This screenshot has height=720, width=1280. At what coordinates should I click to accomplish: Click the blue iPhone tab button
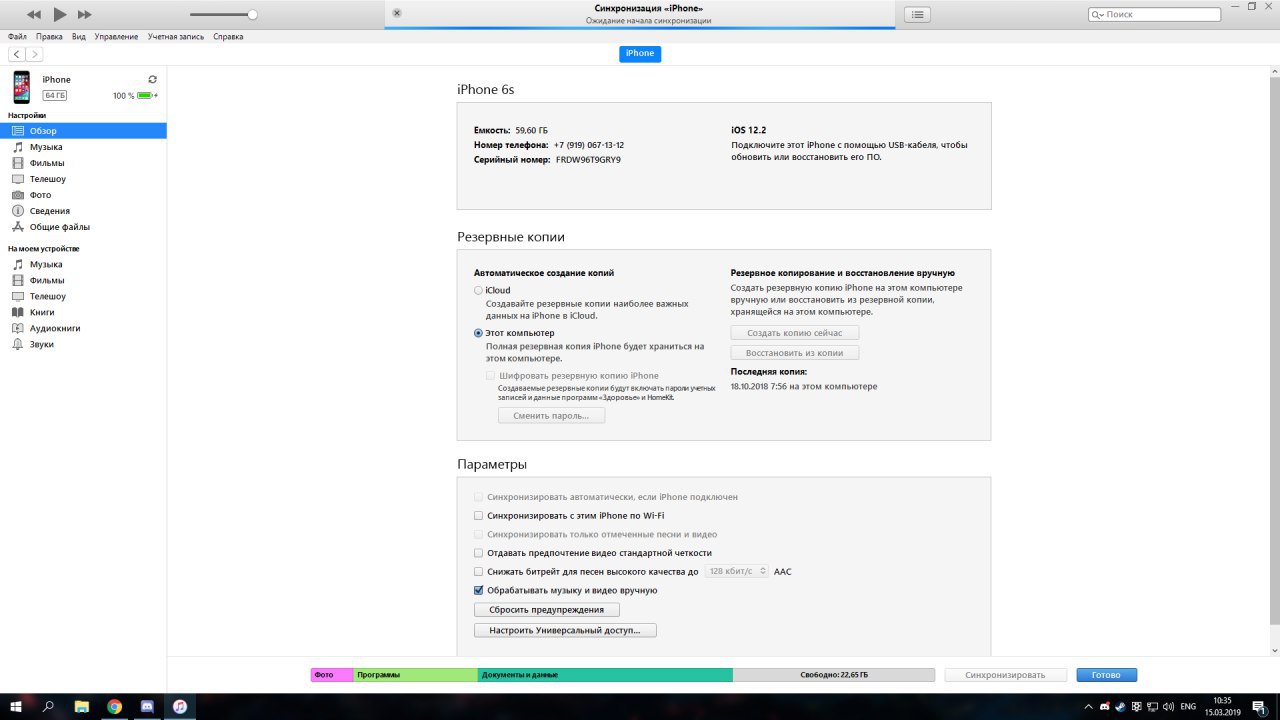(x=640, y=54)
